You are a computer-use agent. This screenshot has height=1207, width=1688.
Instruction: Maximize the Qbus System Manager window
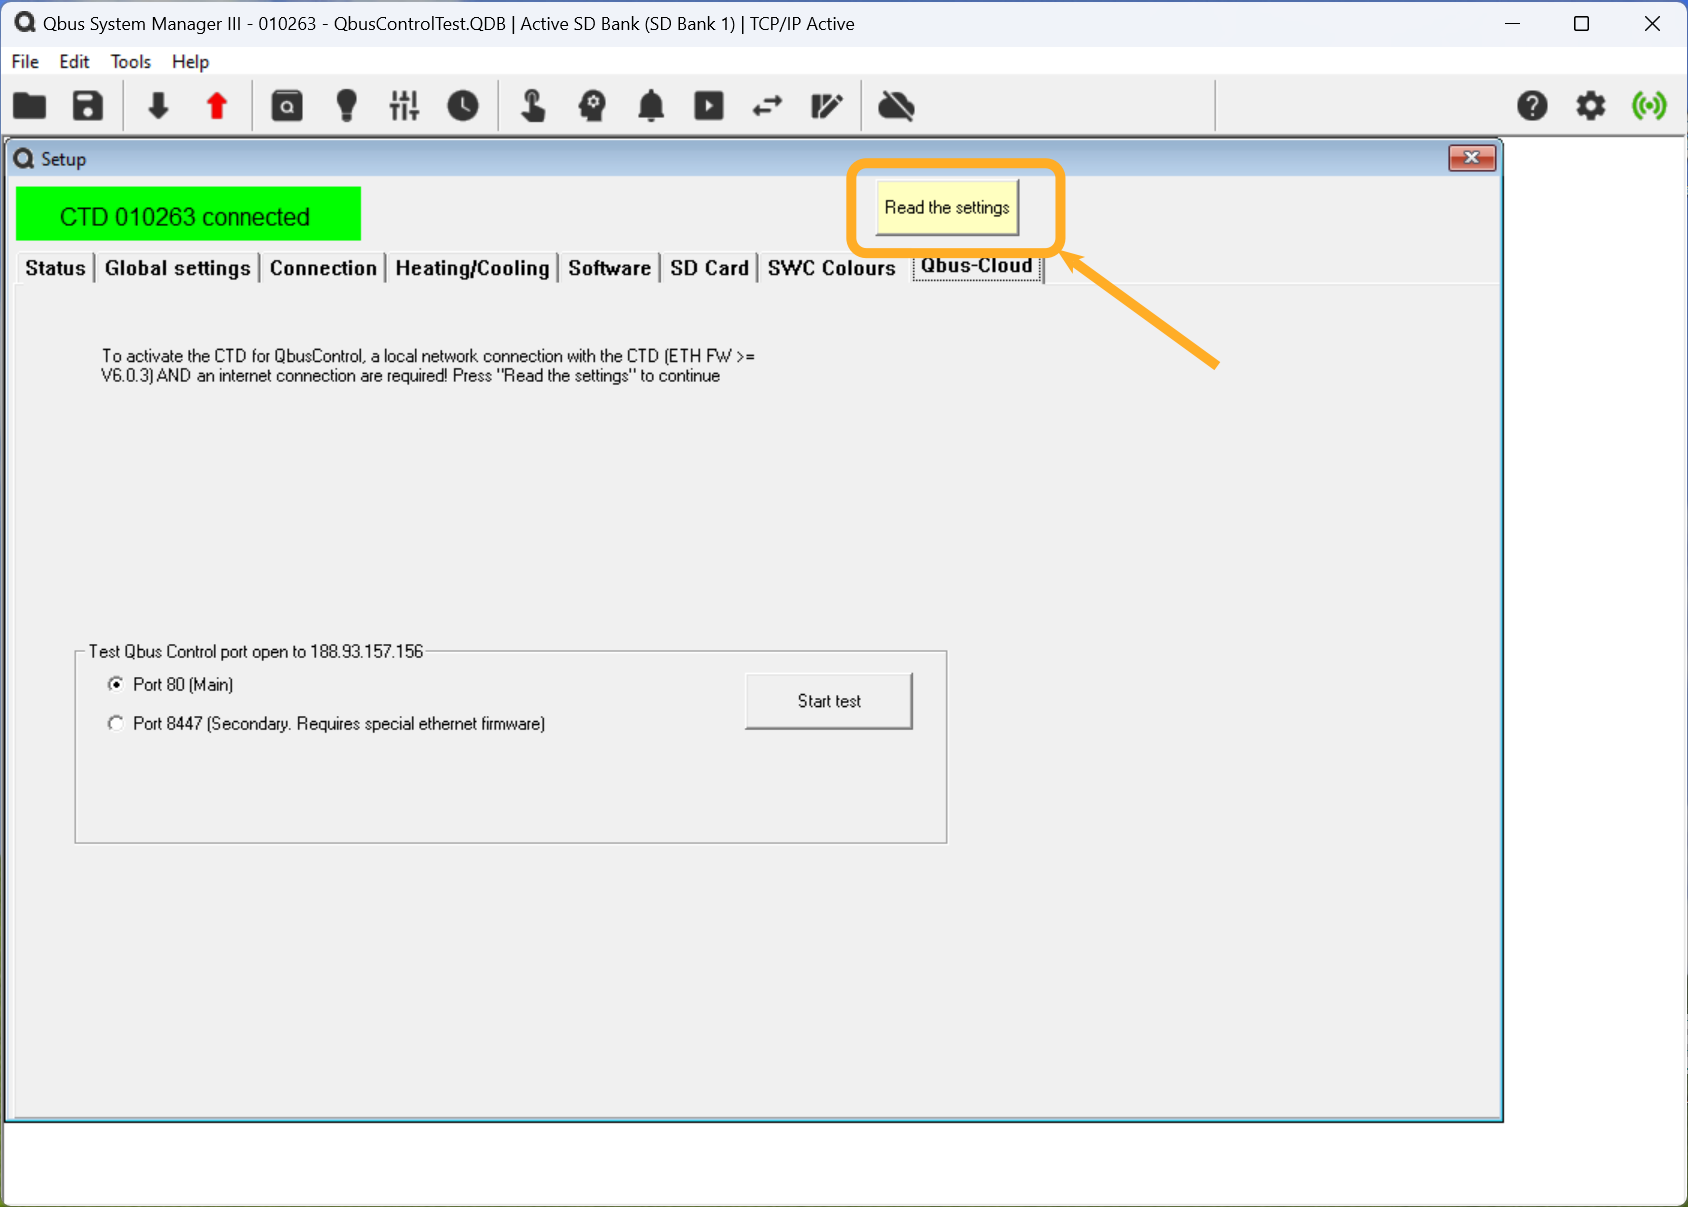coord(1581,23)
